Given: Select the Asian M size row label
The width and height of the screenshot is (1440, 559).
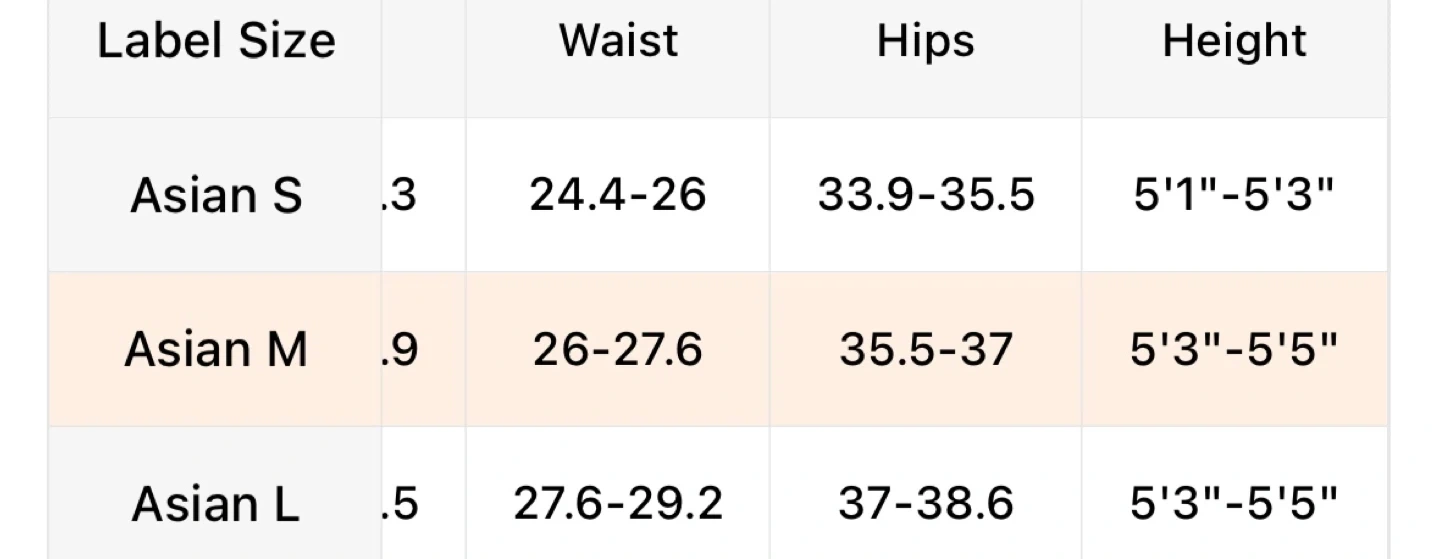Looking at the screenshot, I should [215, 350].
